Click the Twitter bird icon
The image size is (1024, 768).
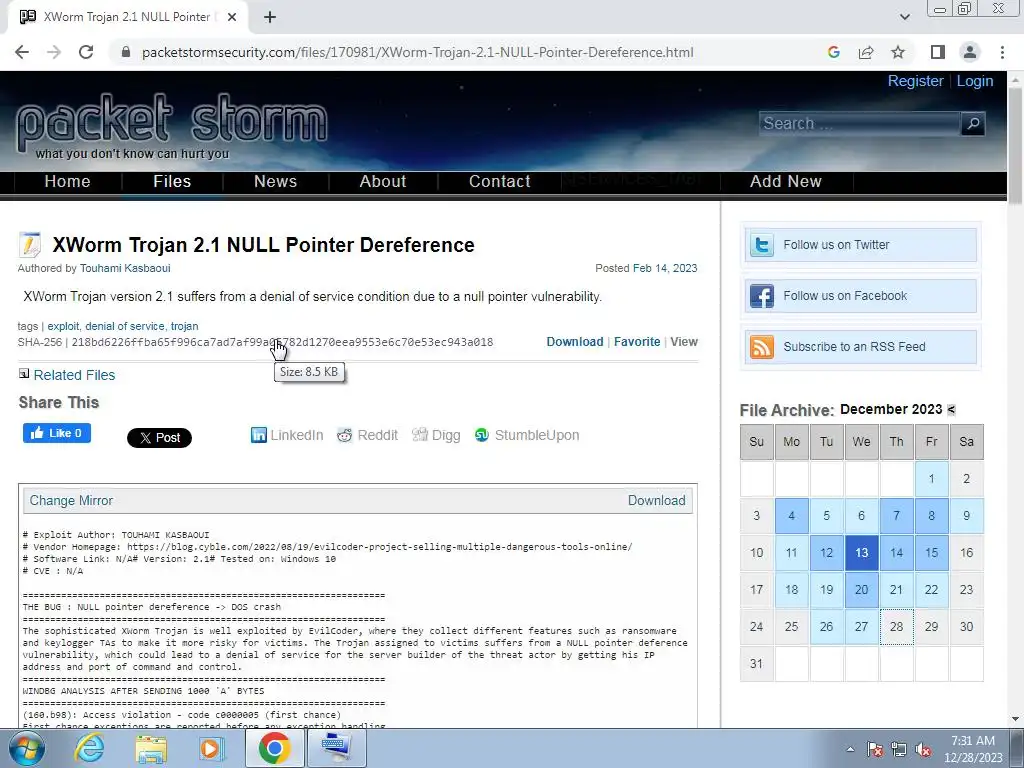click(x=761, y=245)
